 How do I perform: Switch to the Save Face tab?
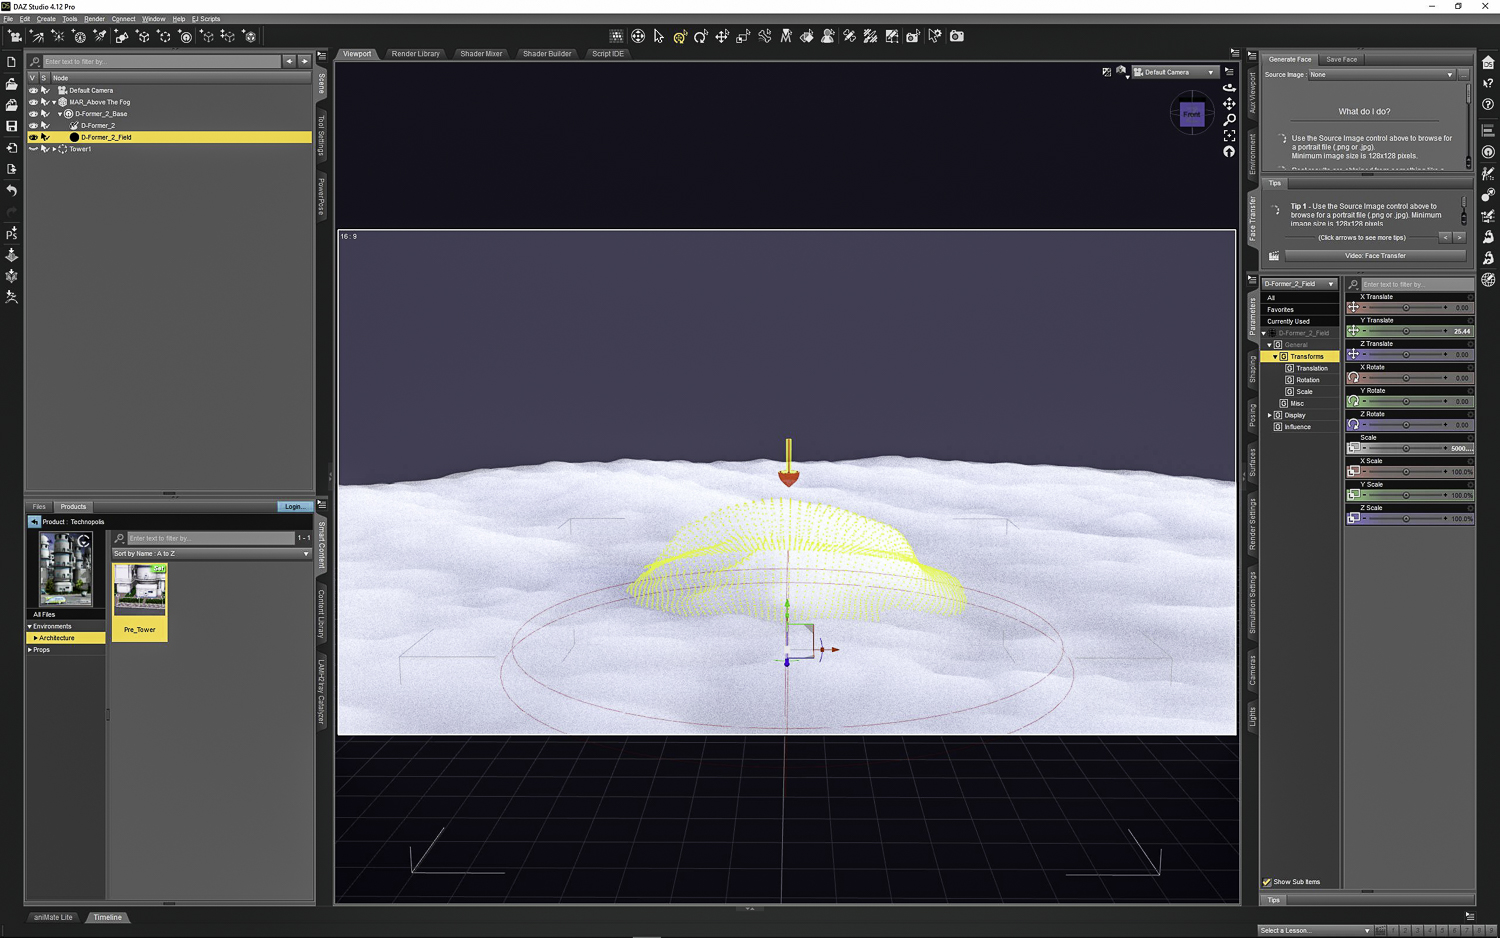[1341, 60]
